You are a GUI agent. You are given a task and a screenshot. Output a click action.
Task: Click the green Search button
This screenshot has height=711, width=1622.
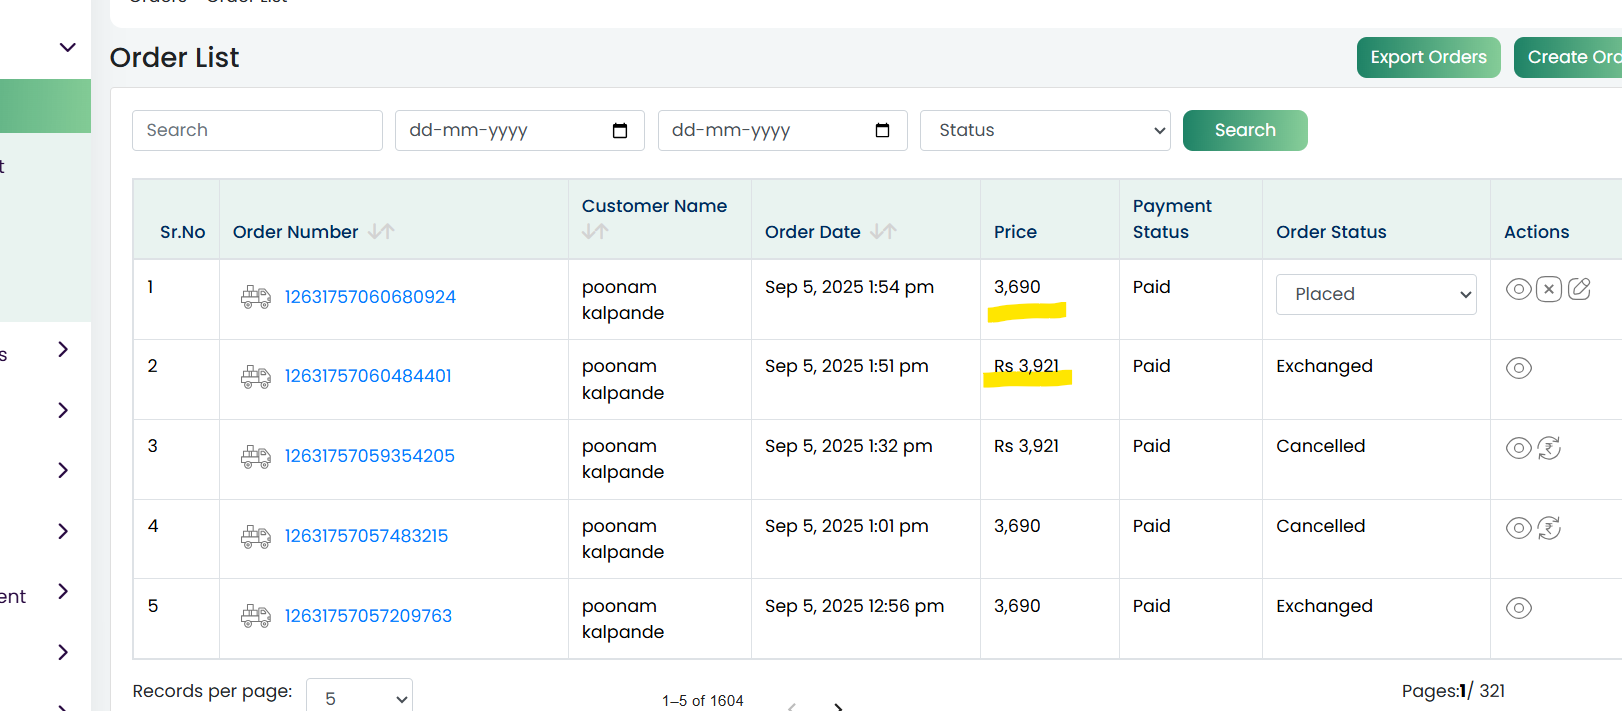tap(1245, 130)
